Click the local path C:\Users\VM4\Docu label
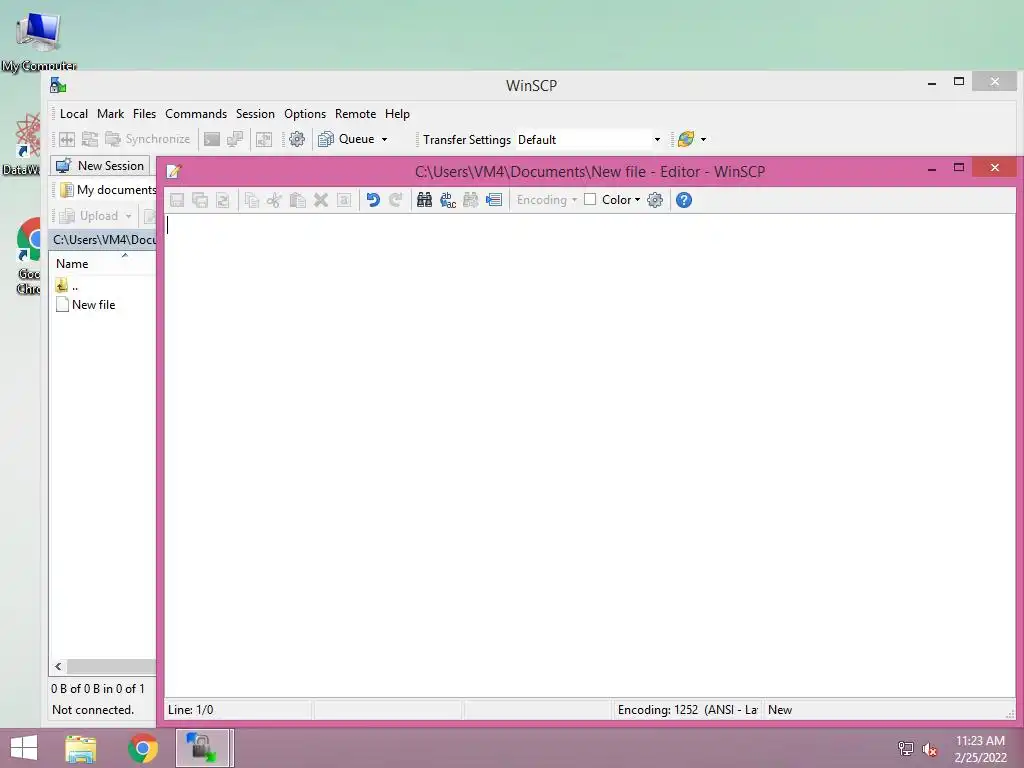Viewport: 1024px width, 768px height. coord(104,240)
